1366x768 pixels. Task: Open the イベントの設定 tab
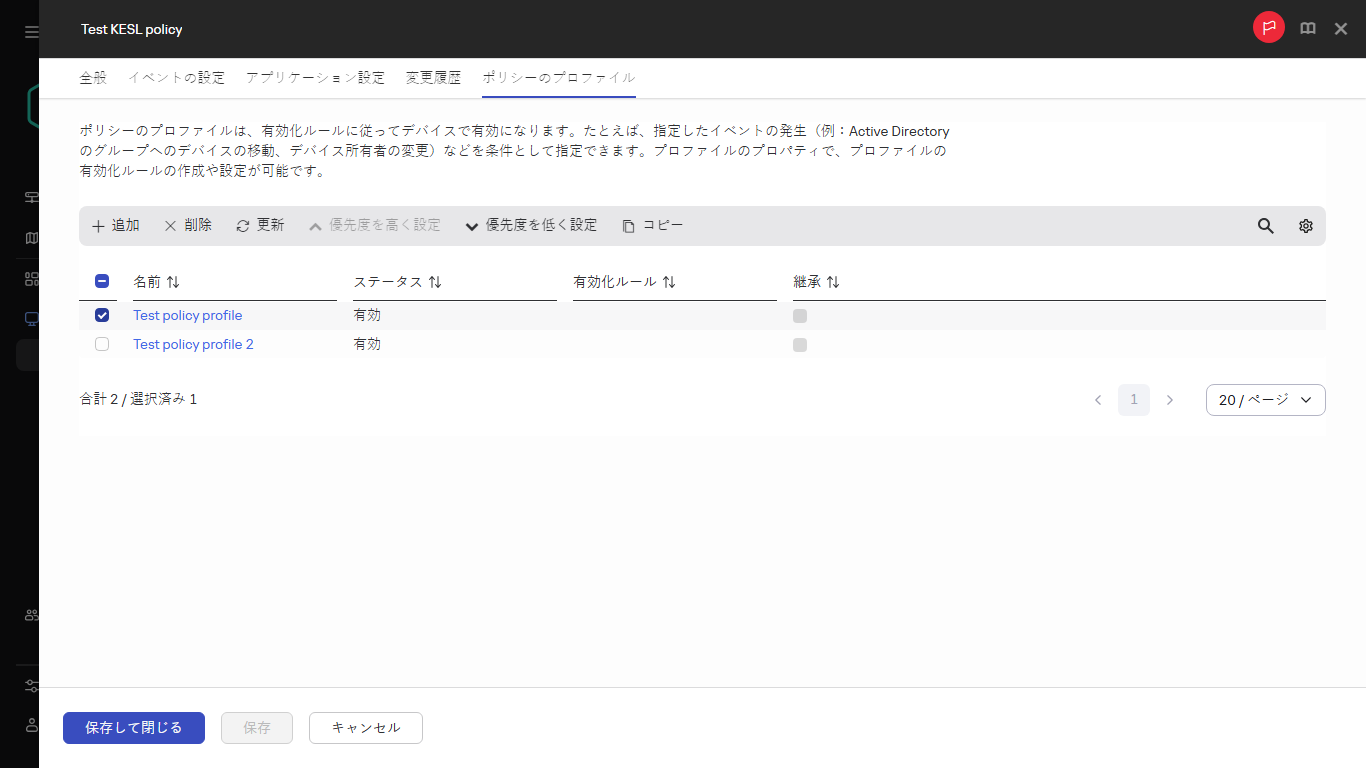[176, 76]
